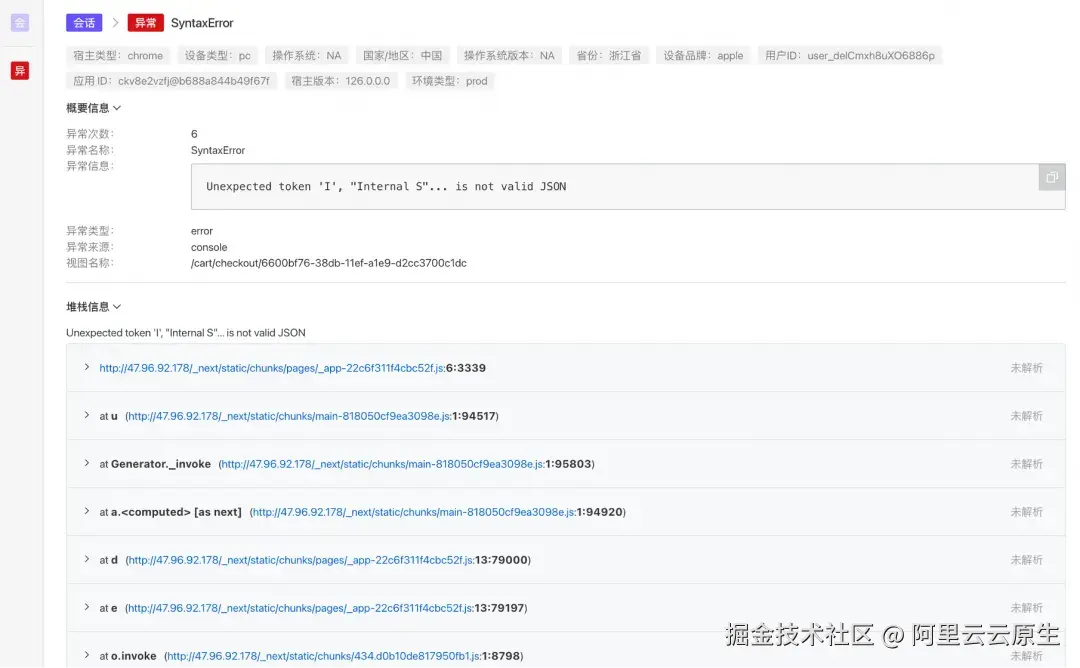Go to 会话 via the breadcrumb tag
1080x668 pixels.
[84, 22]
